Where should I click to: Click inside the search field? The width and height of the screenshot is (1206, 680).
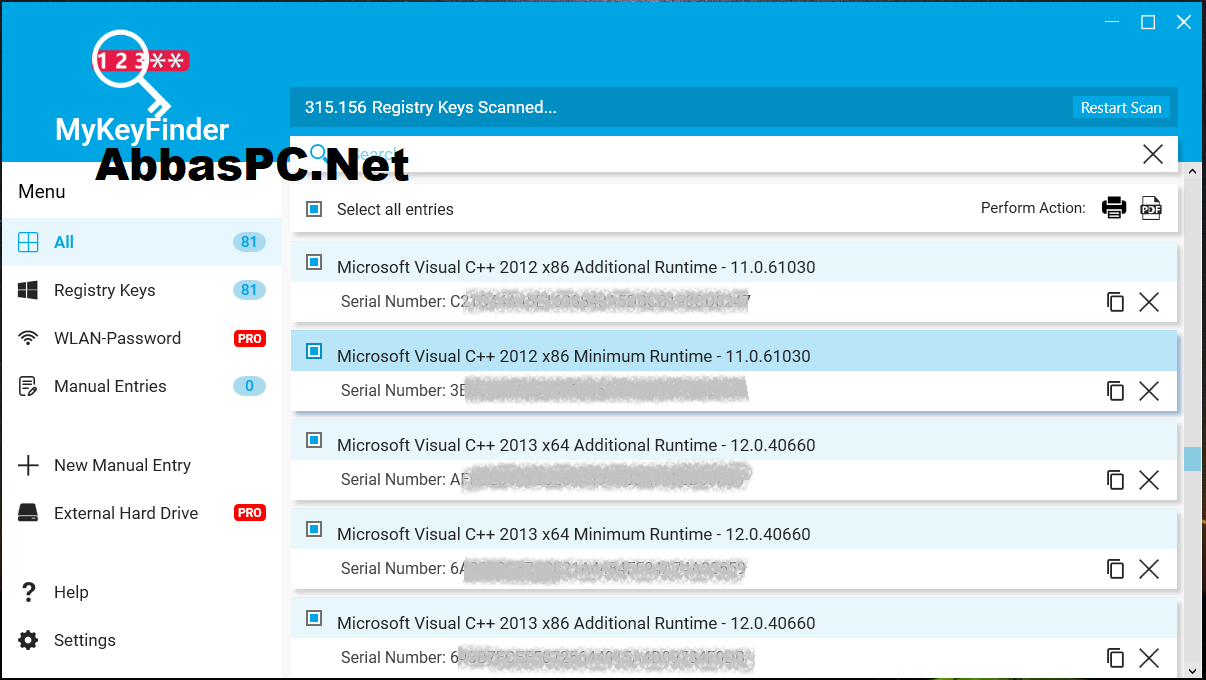pyautogui.click(x=734, y=154)
